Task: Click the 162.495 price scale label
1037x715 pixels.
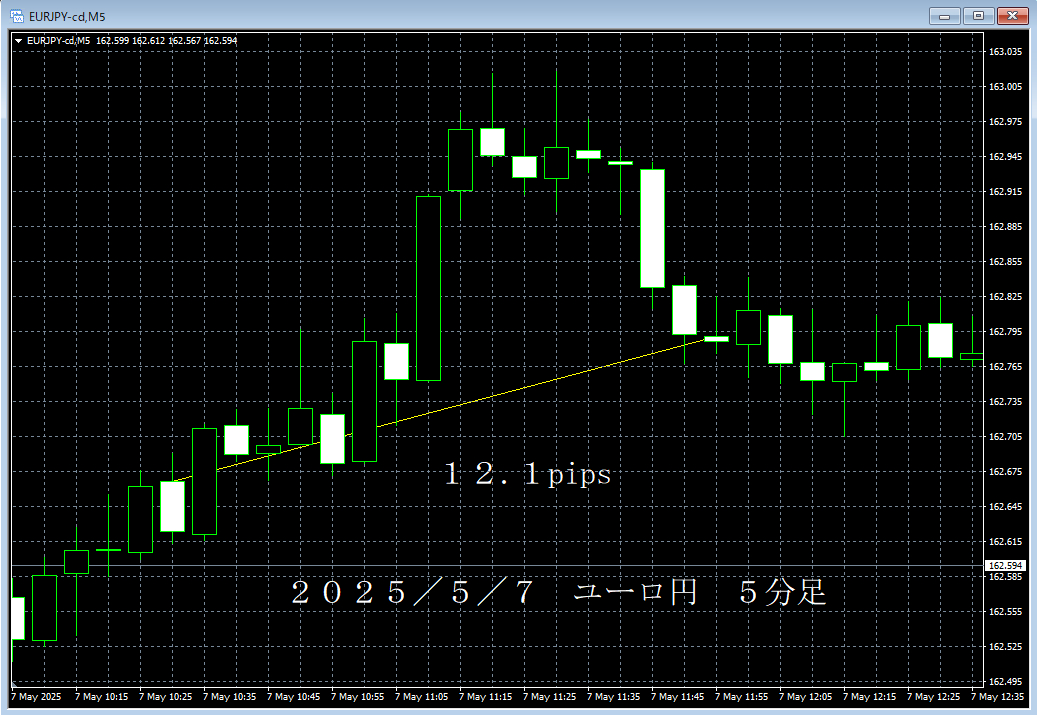Action: click(x=1005, y=682)
